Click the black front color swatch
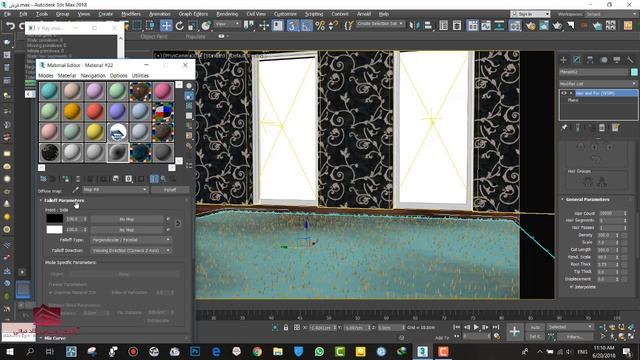Screen dimensions: 640x360 pyautogui.click(x=54, y=219)
